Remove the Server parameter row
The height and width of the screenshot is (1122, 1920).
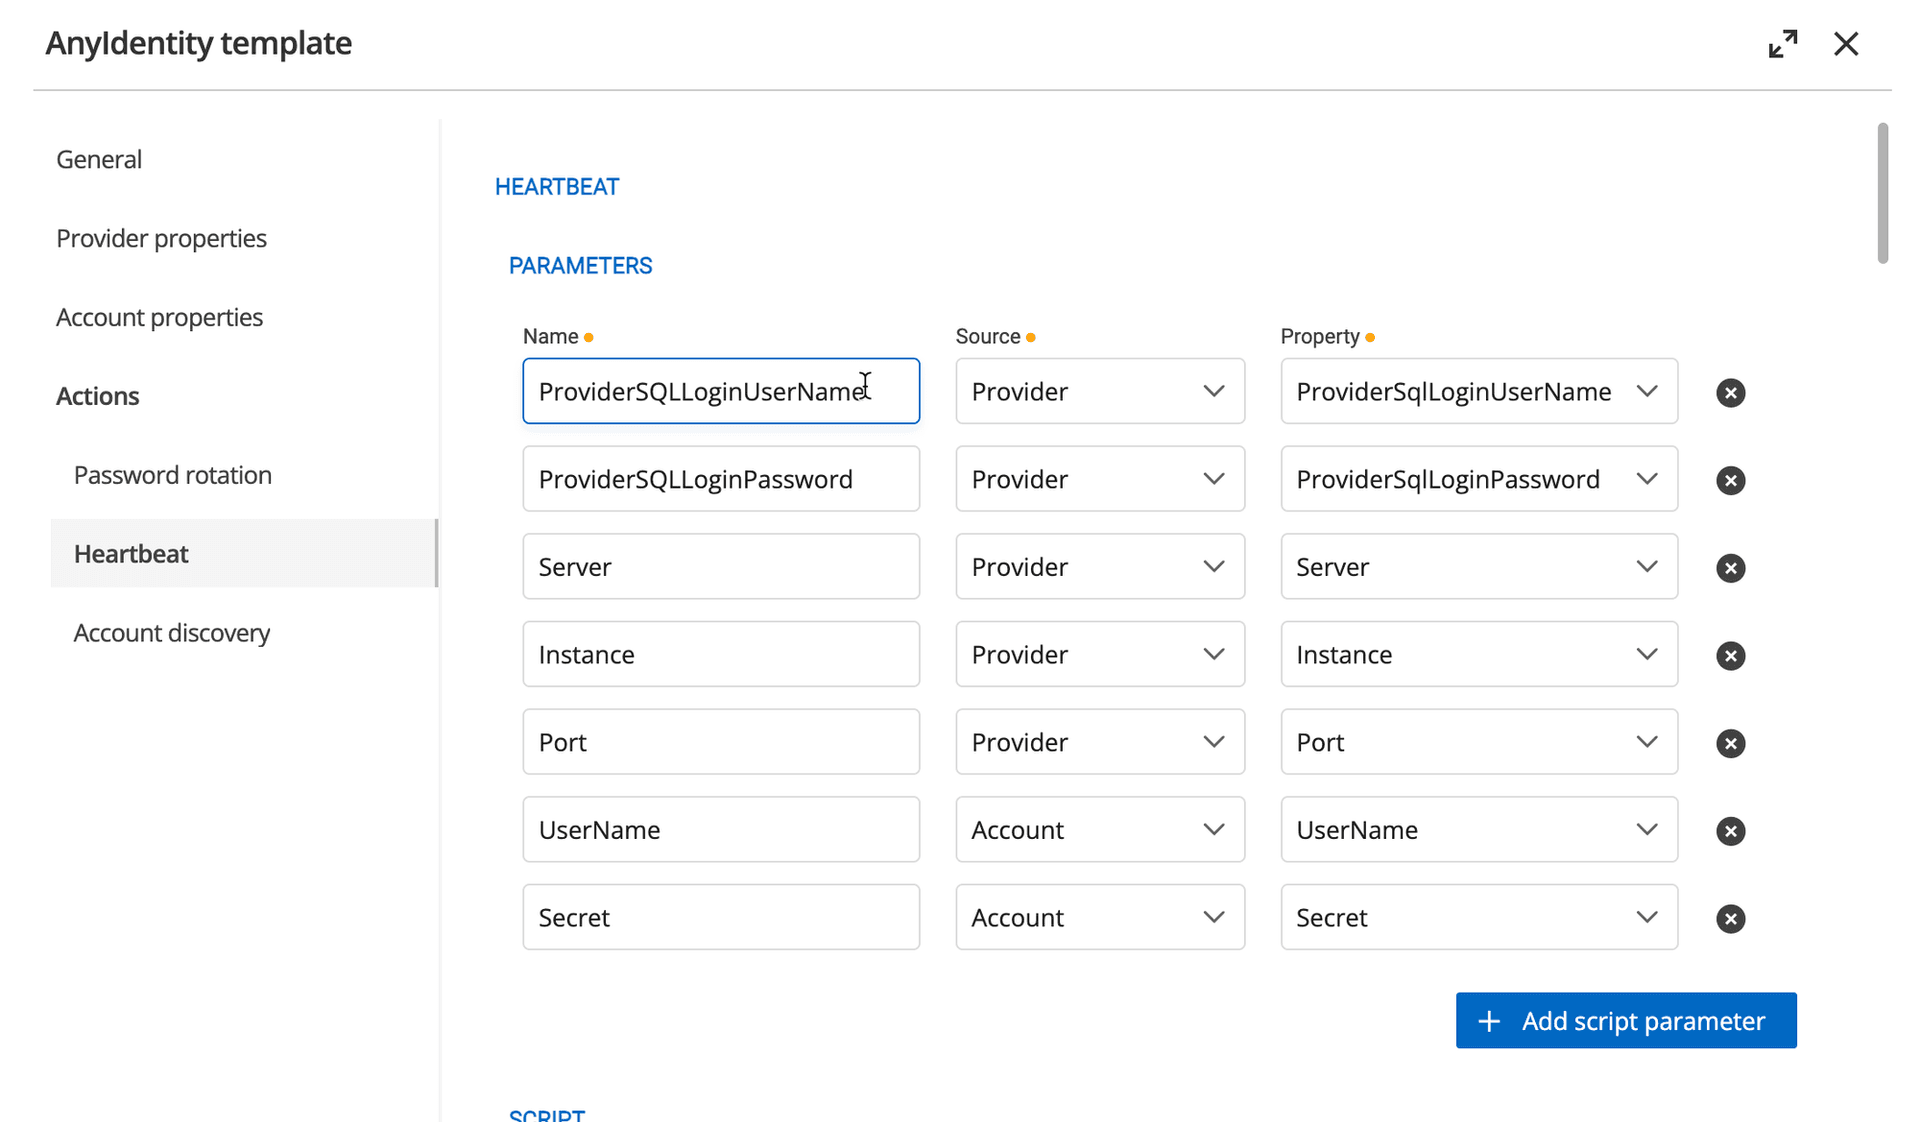(x=1730, y=568)
